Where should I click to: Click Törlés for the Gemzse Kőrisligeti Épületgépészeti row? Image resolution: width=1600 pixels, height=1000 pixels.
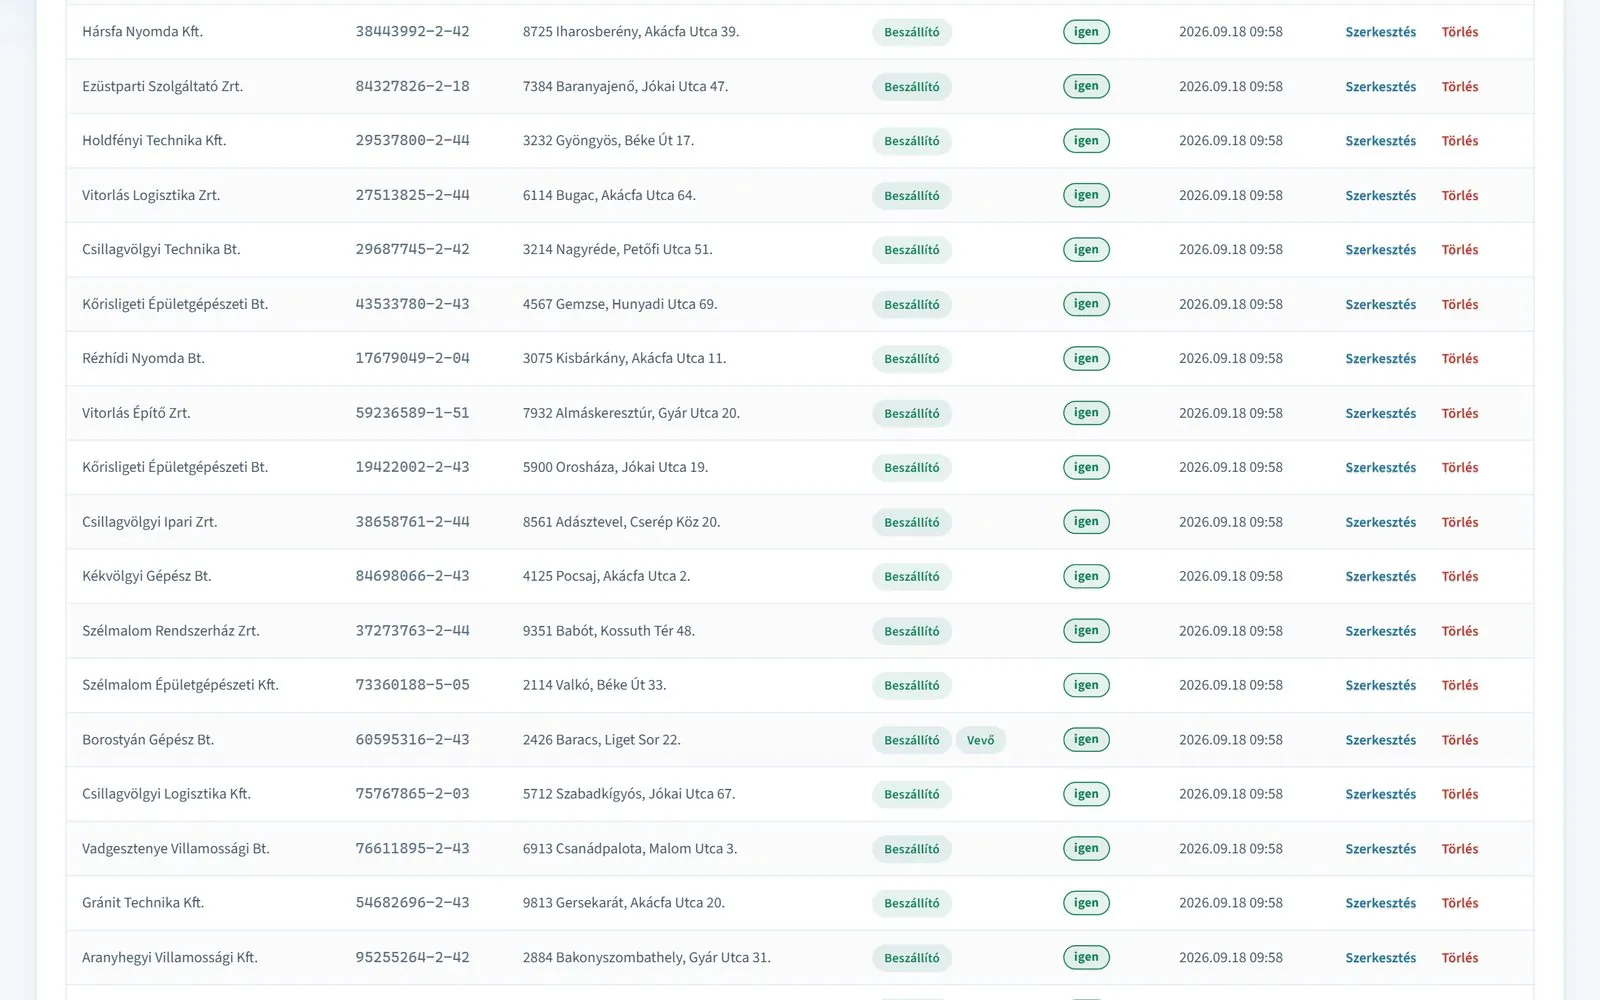1459,305
